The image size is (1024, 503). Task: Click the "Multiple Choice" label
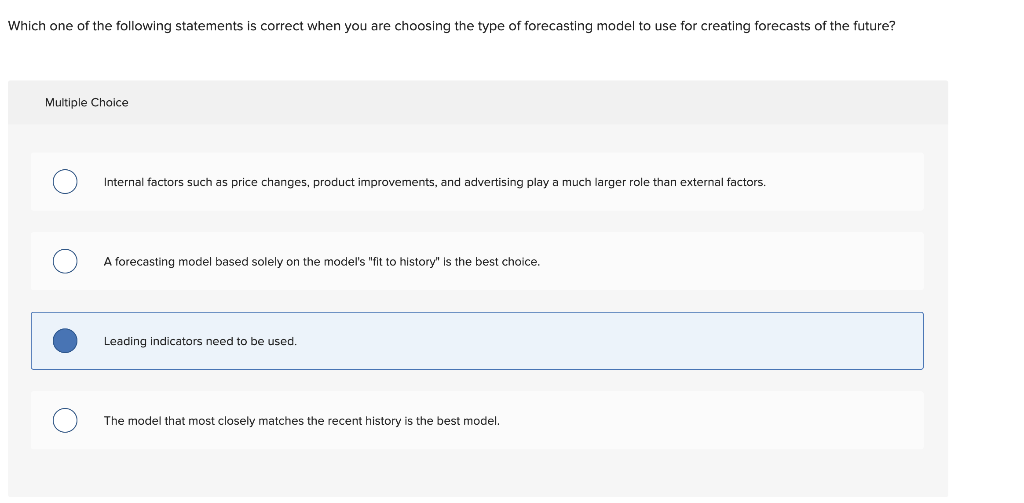(x=87, y=103)
